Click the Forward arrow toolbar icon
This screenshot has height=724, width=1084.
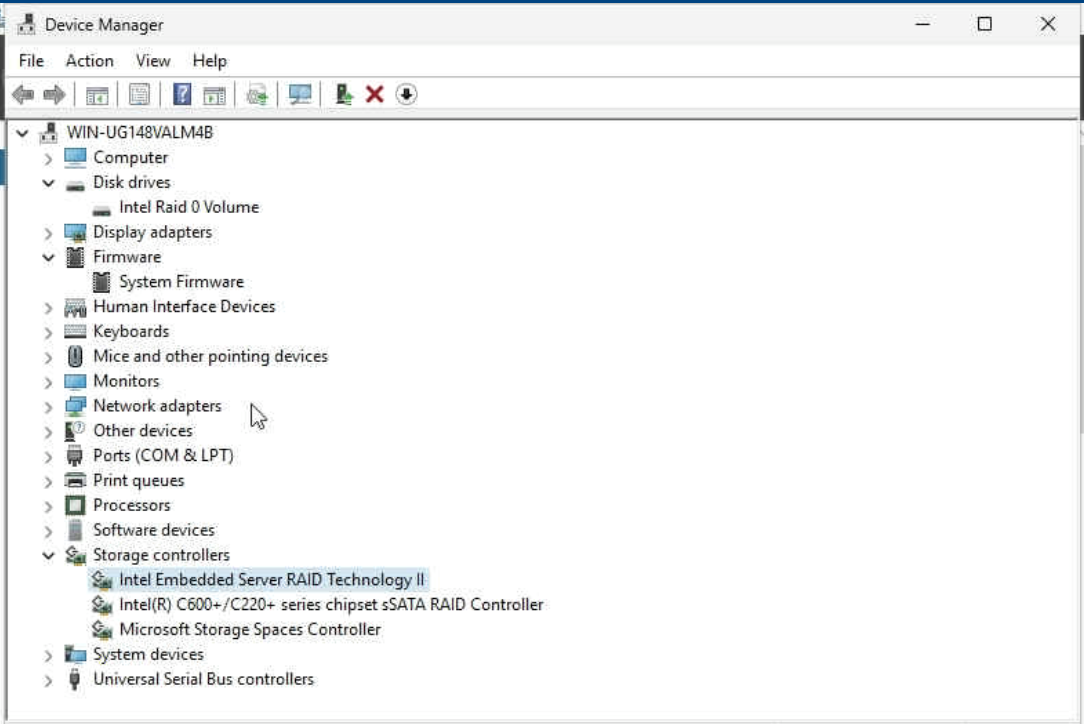click(54, 94)
